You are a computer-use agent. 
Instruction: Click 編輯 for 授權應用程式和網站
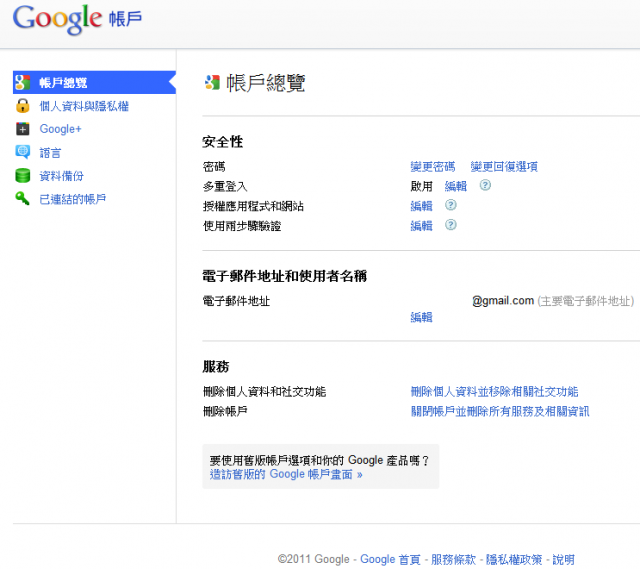[x=421, y=206]
